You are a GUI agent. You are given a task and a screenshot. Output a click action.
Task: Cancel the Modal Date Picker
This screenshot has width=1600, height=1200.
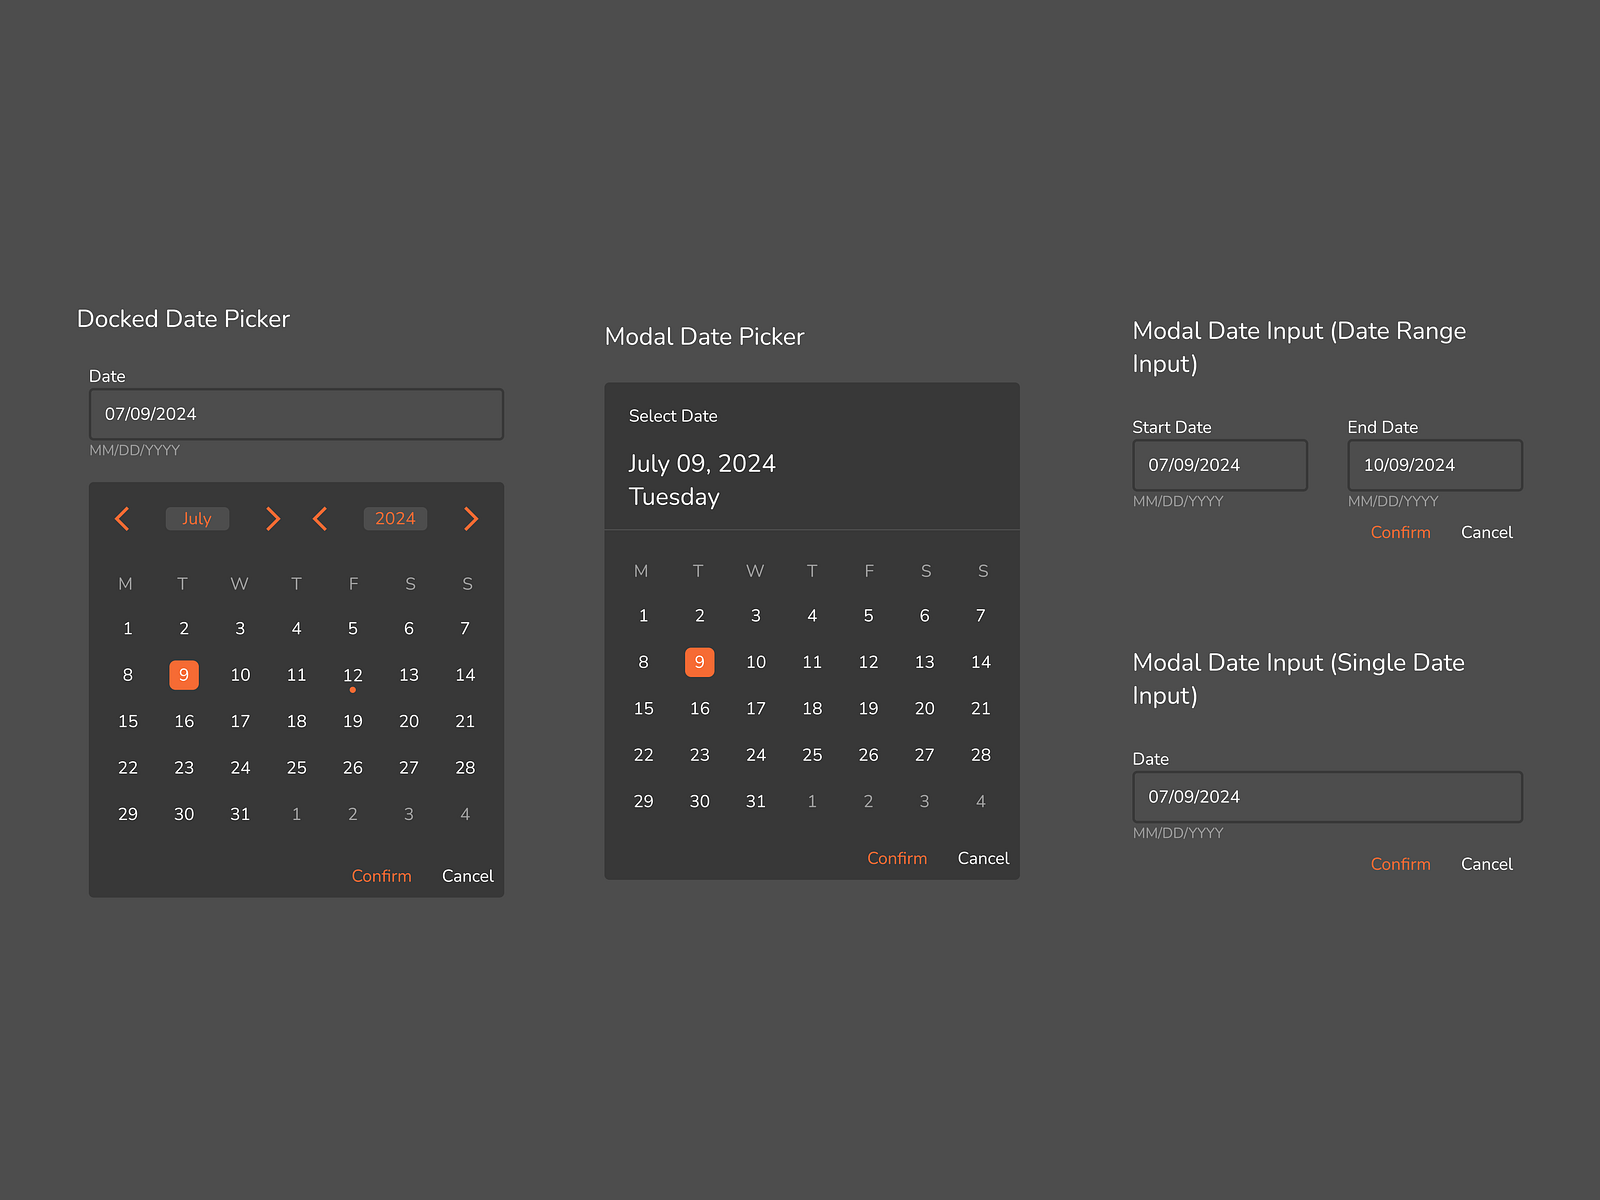coord(982,858)
